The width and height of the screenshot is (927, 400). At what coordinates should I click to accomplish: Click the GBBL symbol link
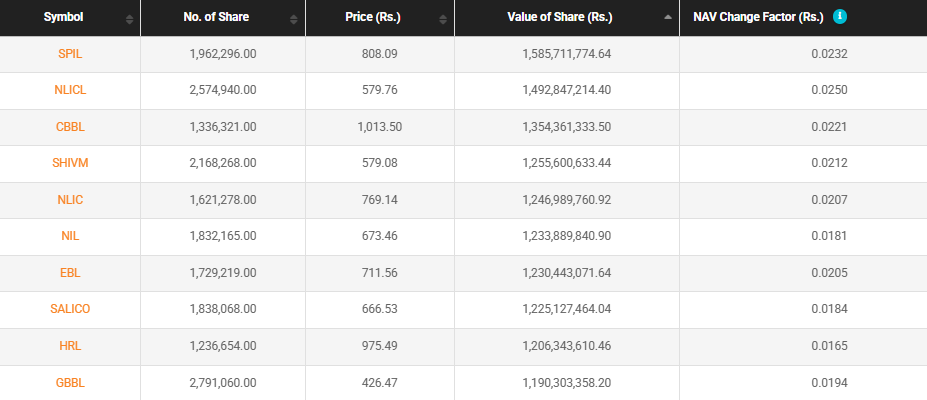(70, 383)
